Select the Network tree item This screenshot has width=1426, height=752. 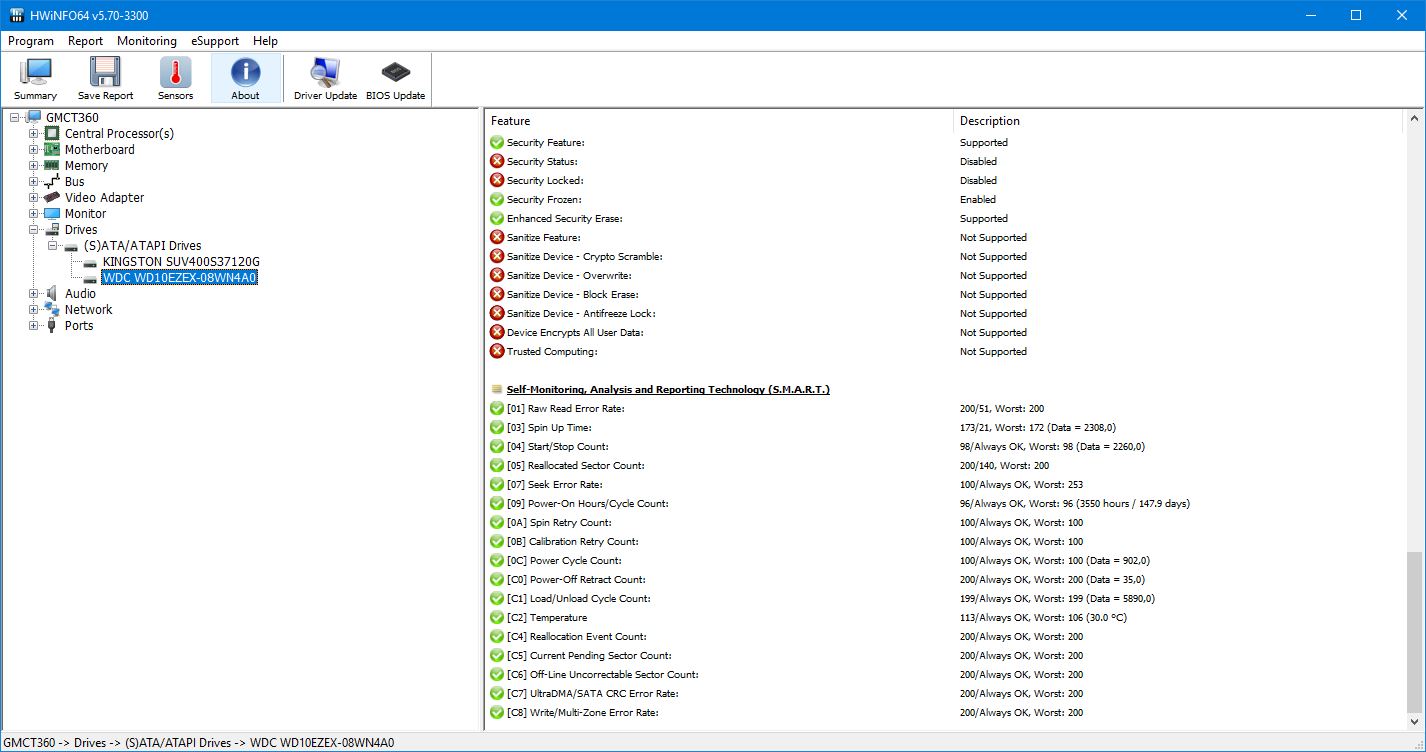coord(88,310)
